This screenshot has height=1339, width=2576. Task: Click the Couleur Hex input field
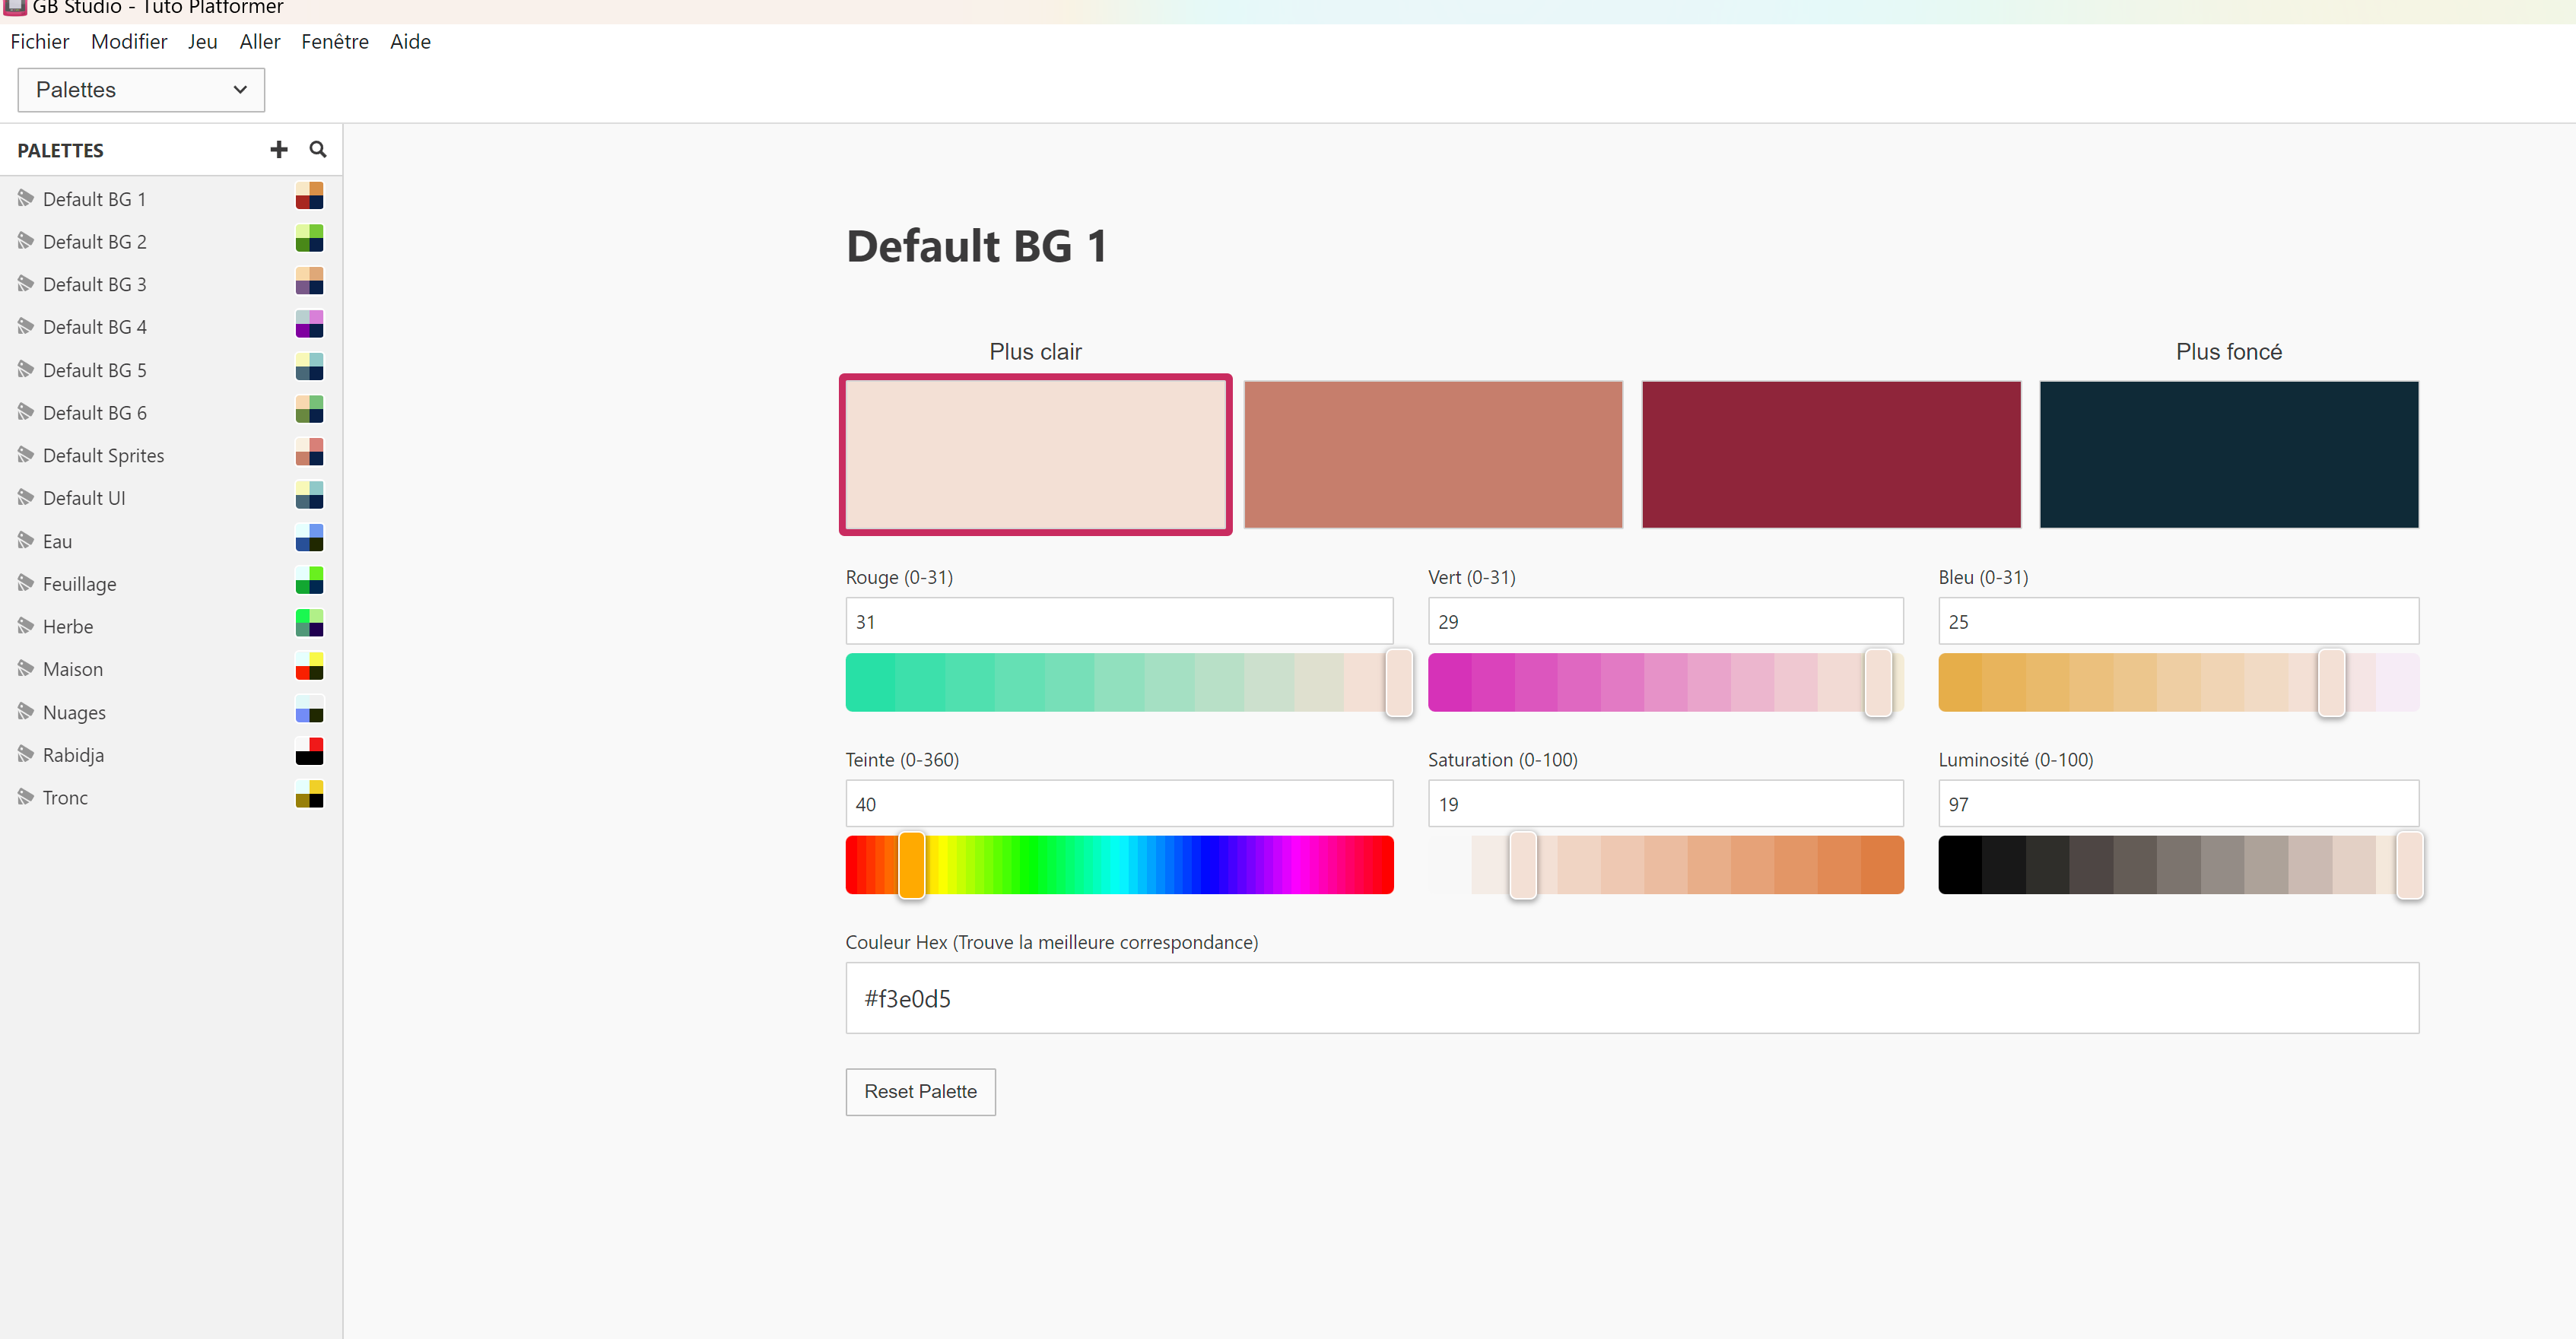[x=1631, y=998]
